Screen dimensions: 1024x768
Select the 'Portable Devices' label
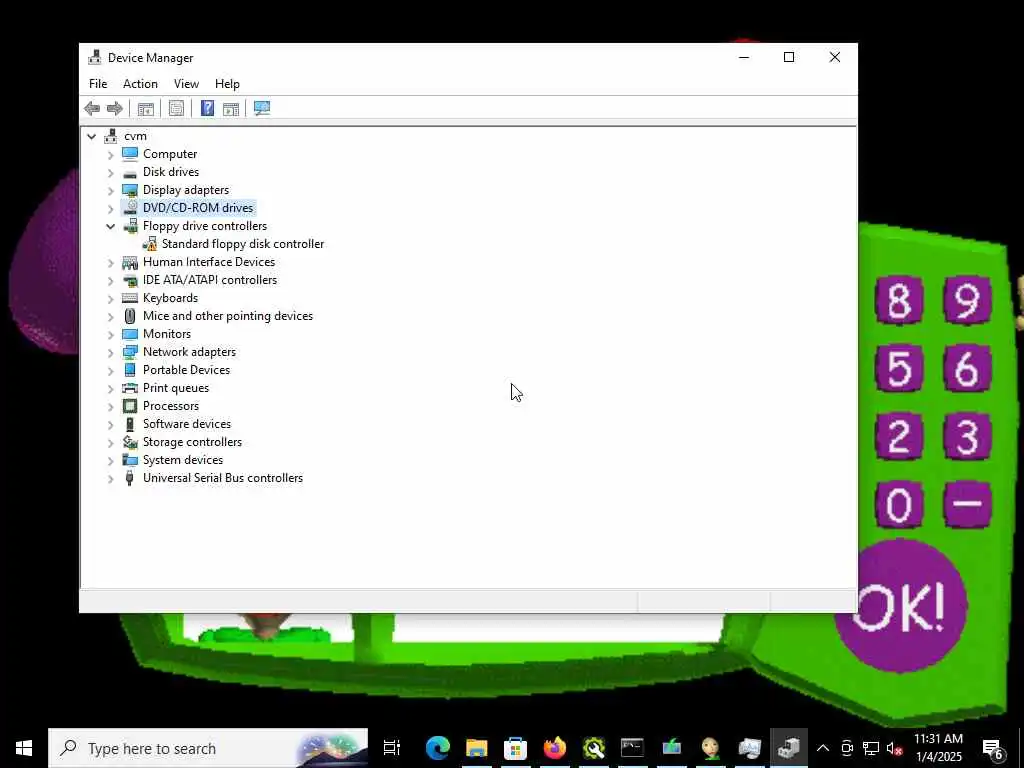186,370
